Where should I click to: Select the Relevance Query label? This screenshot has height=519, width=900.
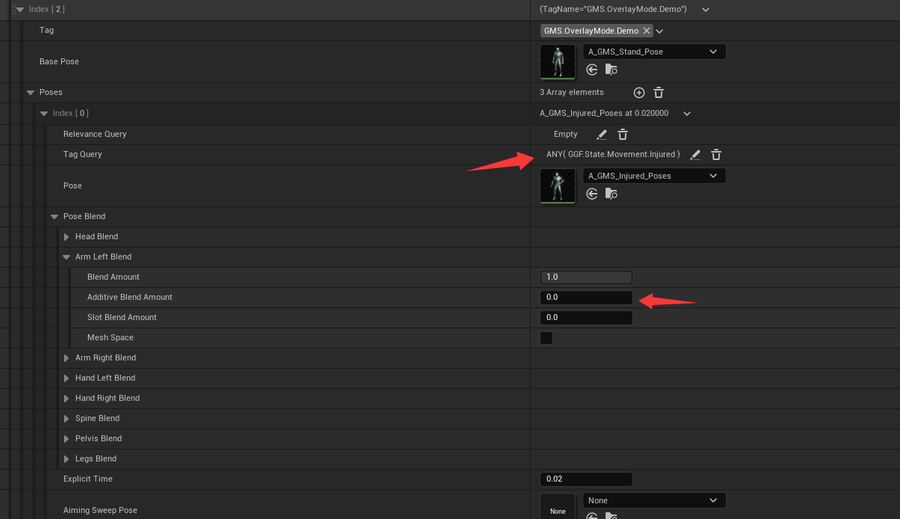point(95,134)
